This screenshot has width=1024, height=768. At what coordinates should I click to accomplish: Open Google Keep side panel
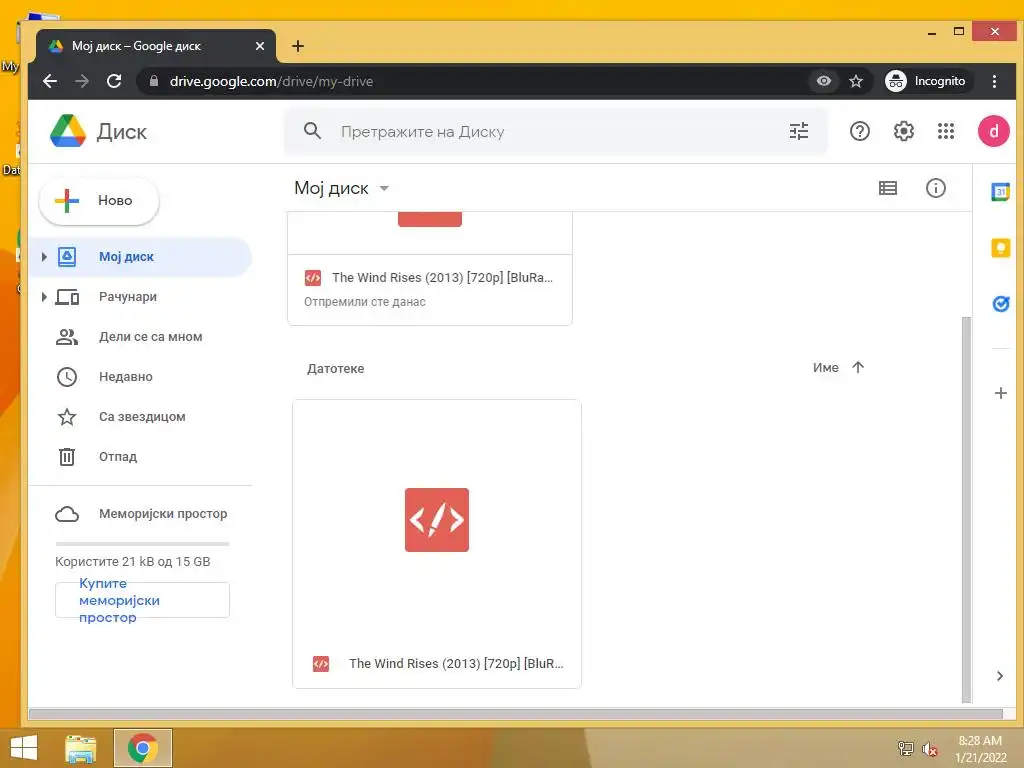tap(1000, 248)
